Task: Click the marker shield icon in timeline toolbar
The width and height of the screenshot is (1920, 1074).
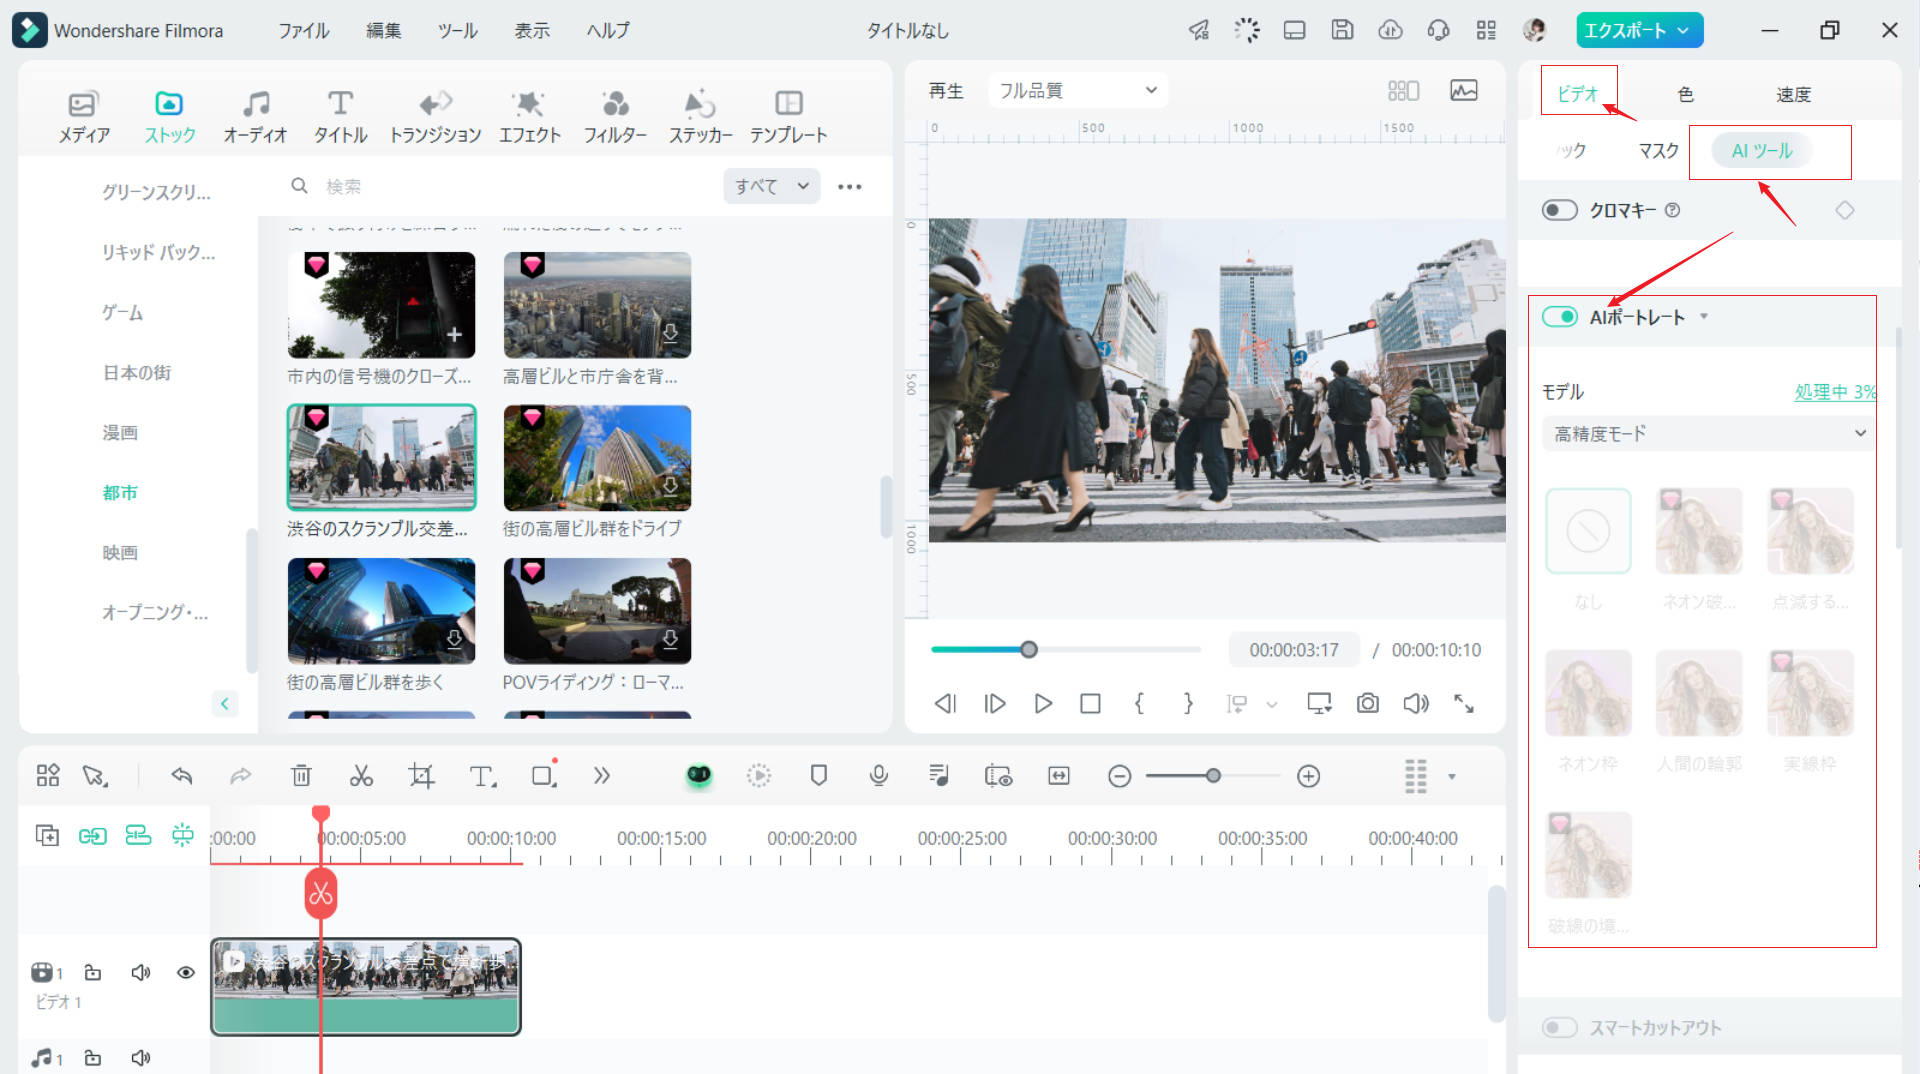Action: [x=819, y=776]
